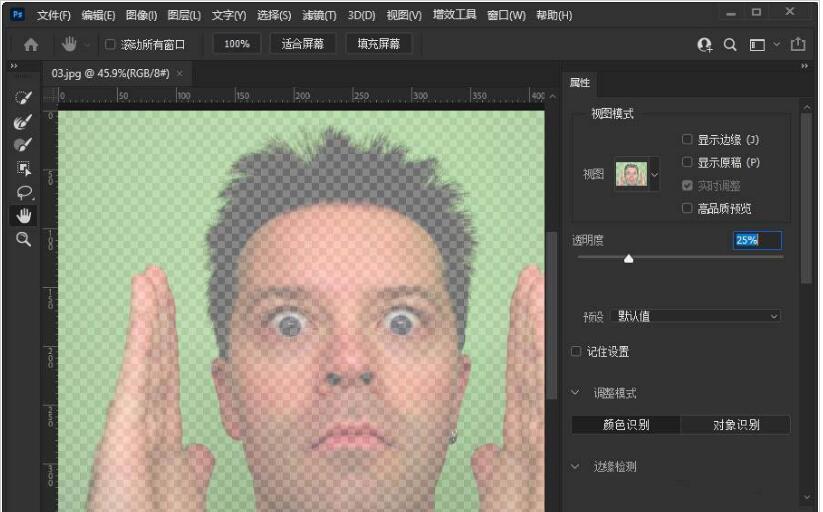Collapse the 调整模式 section
This screenshot has width=823, height=512.
pyautogui.click(x=576, y=393)
